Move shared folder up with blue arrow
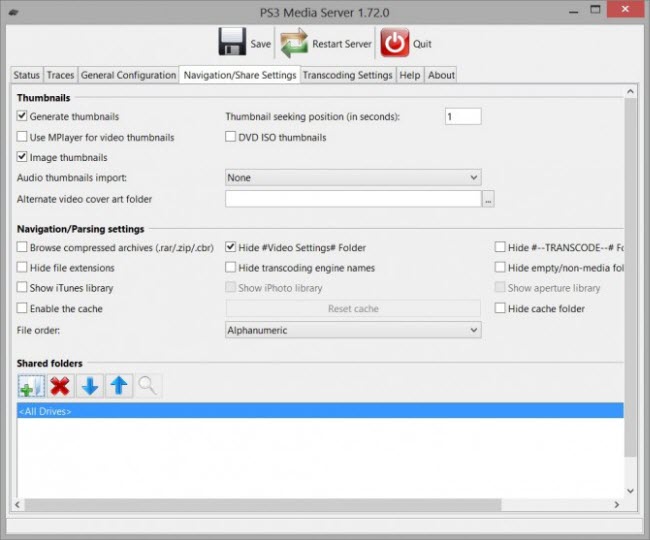The width and height of the screenshot is (650, 540). pyautogui.click(x=119, y=386)
